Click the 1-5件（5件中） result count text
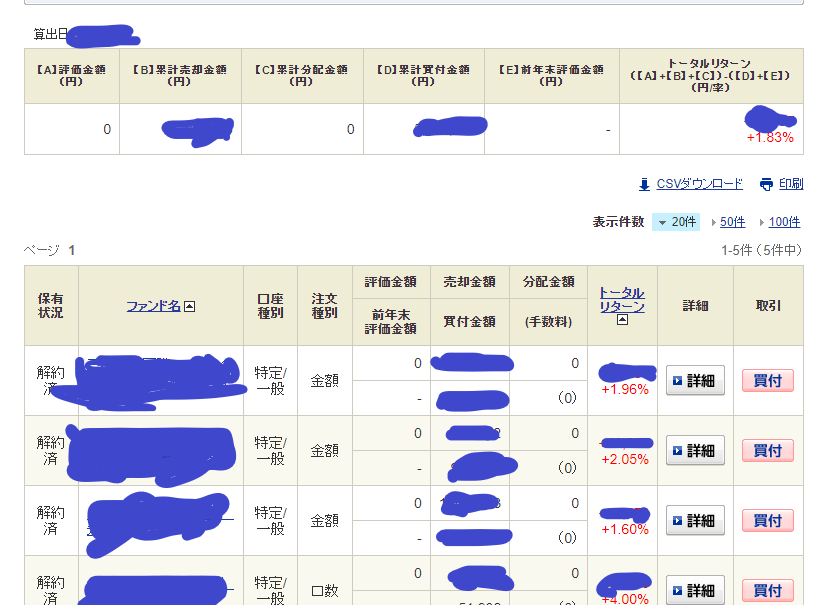 coord(761,250)
